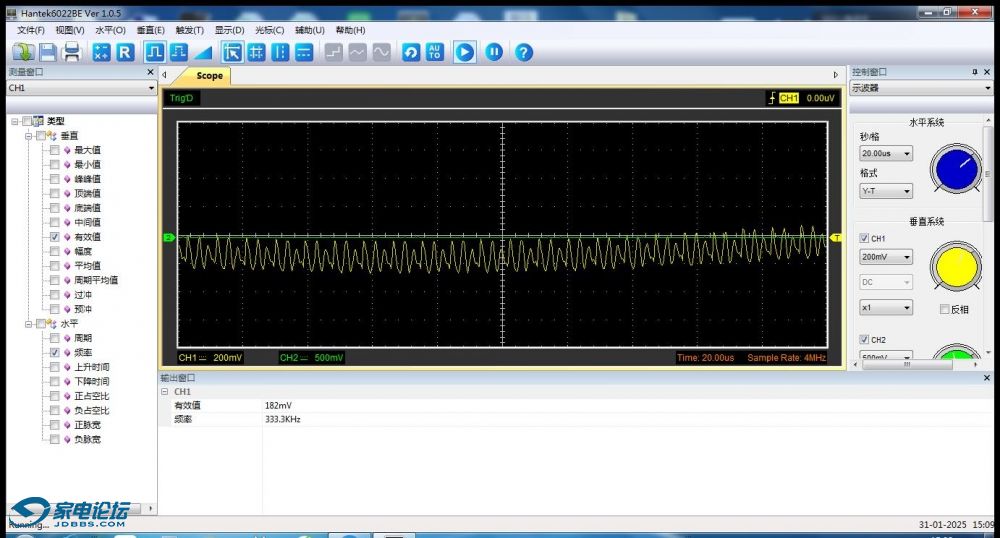Close the 输出窗口 panel with X
Screen dimensions: 1000x538
(x=987, y=378)
